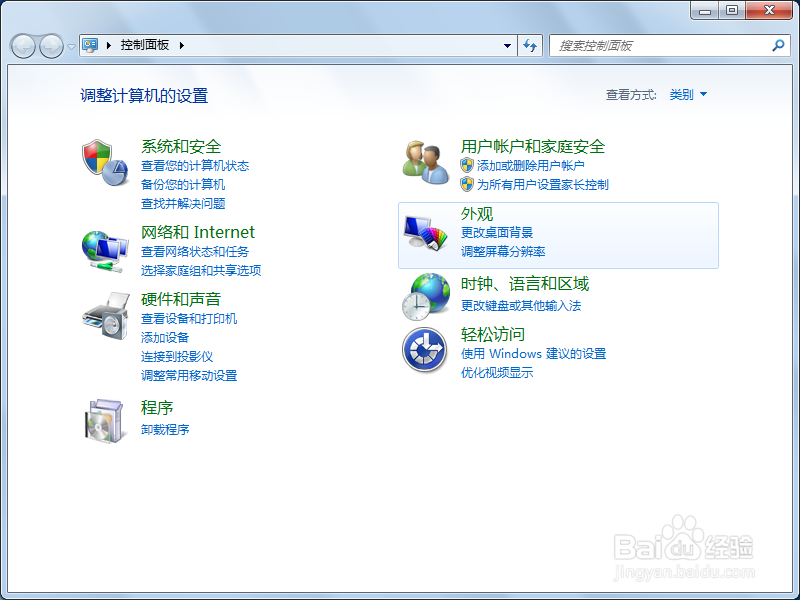Maximize the Control Panel window

[732, 10]
